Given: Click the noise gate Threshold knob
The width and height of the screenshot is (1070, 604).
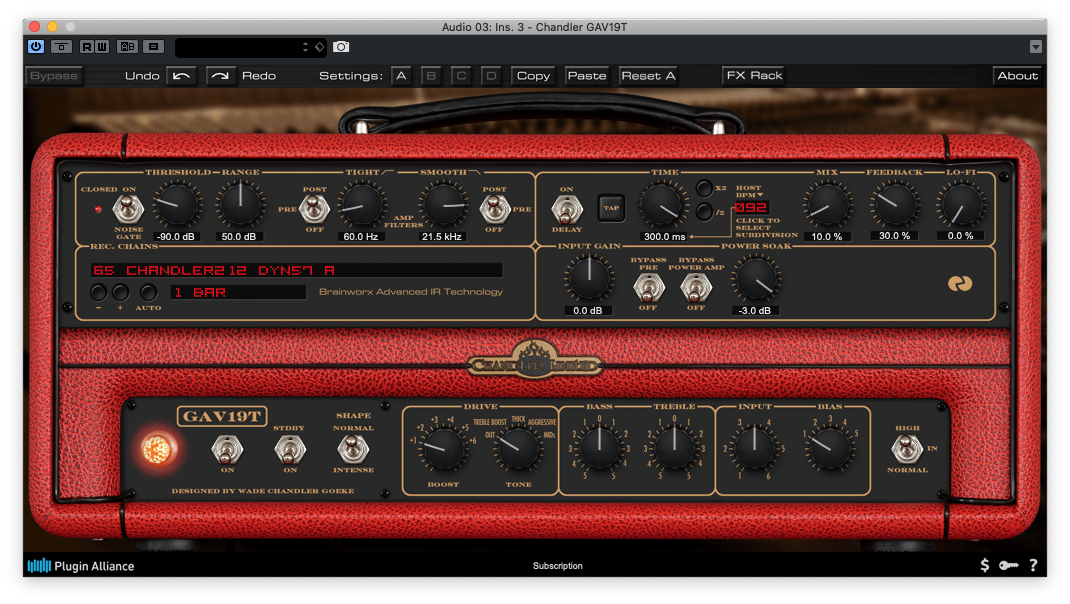Looking at the screenshot, I should (177, 205).
